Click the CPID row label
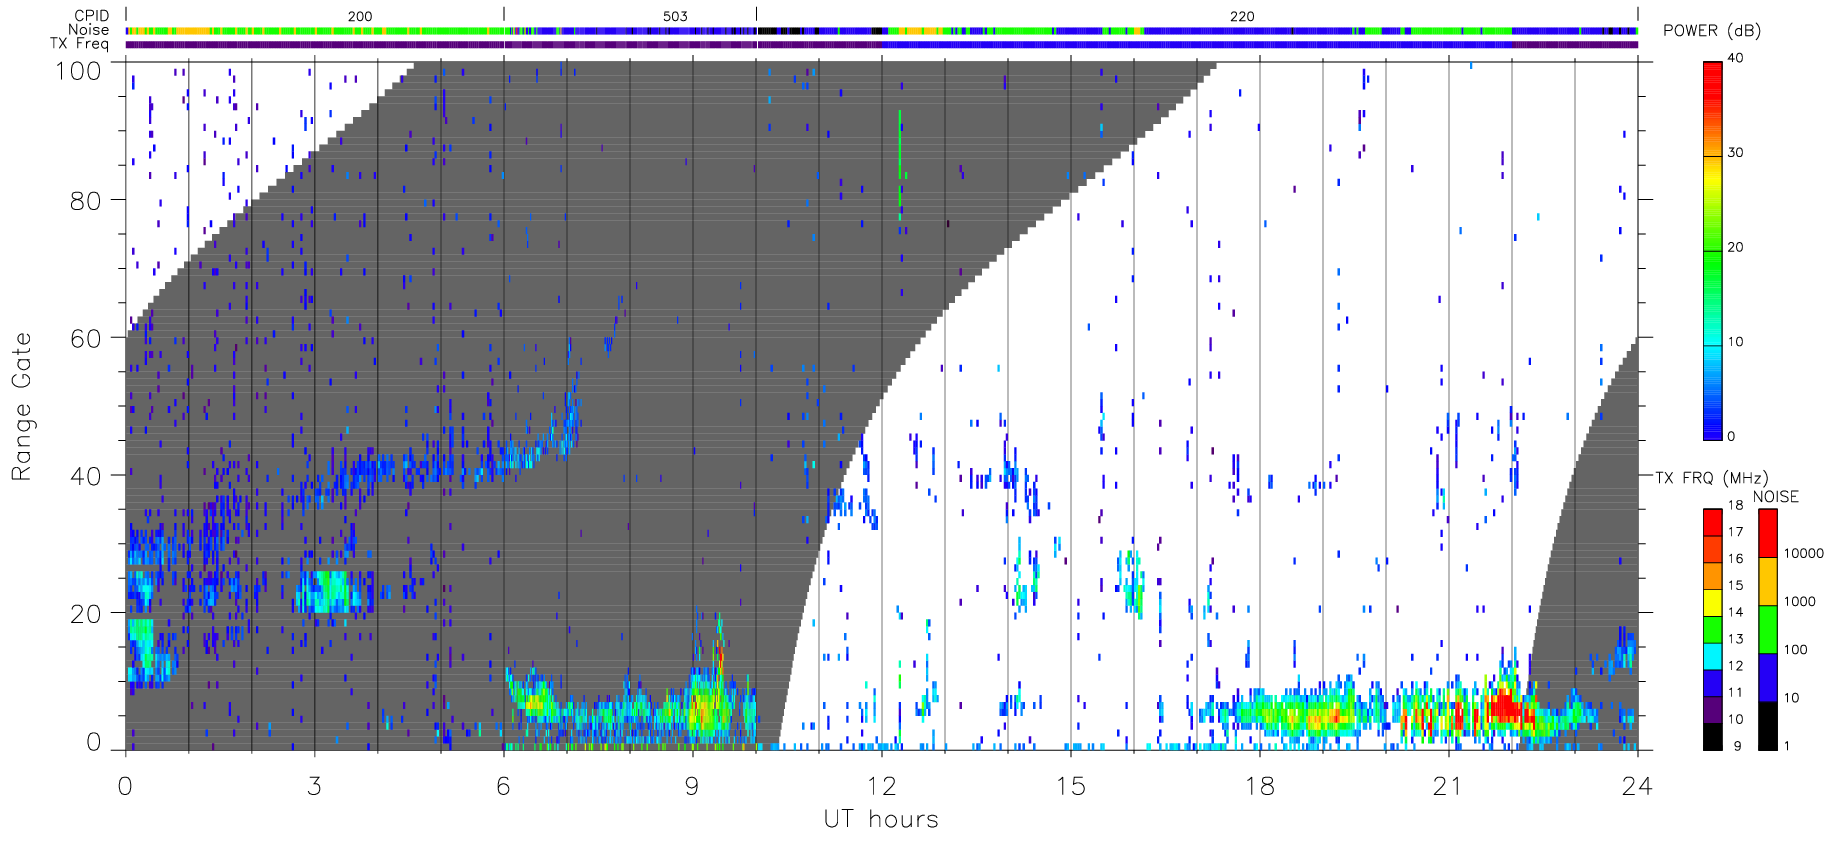 (x=92, y=16)
